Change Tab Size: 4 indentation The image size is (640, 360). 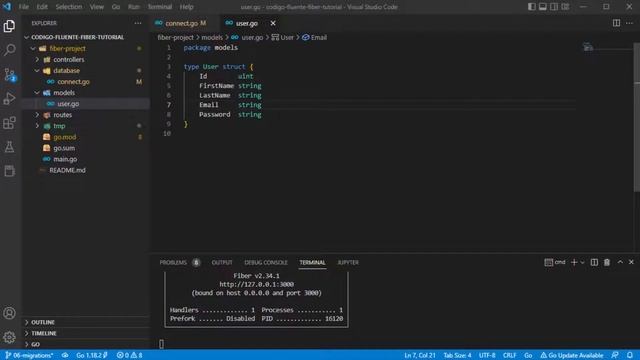[457, 355]
